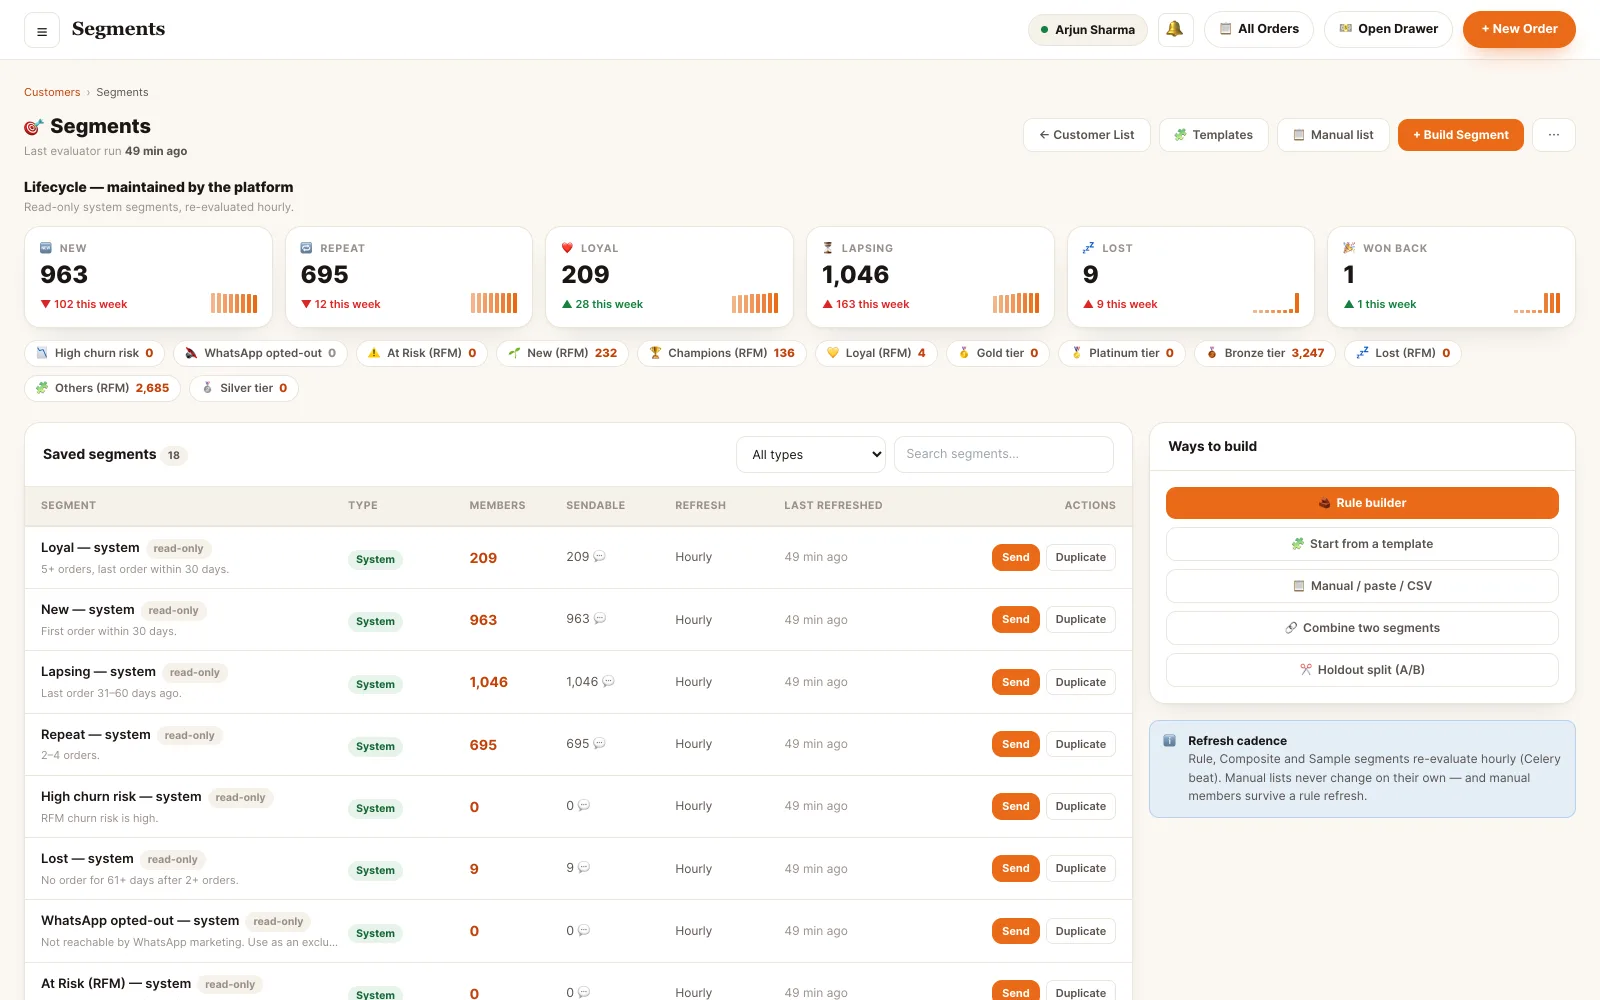Click the info icon in Refresh cadence
The image size is (1600, 1000).
pyautogui.click(x=1169, y=741)
